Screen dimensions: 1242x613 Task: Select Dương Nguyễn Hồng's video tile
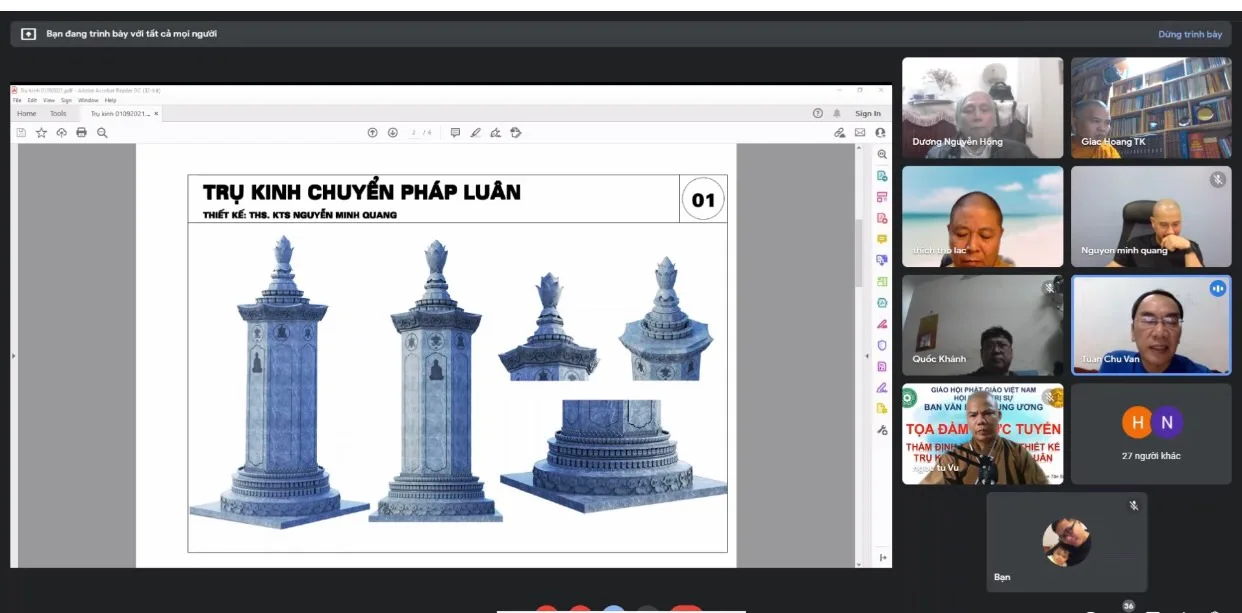pos(983,108)
